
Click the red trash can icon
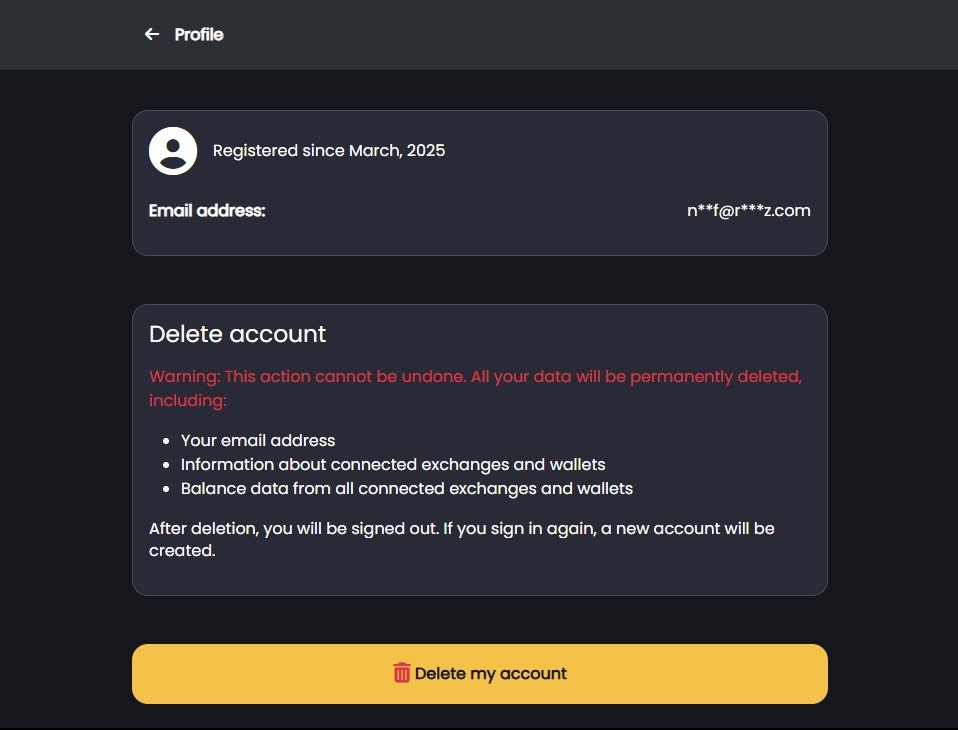[x=401, y=673]
